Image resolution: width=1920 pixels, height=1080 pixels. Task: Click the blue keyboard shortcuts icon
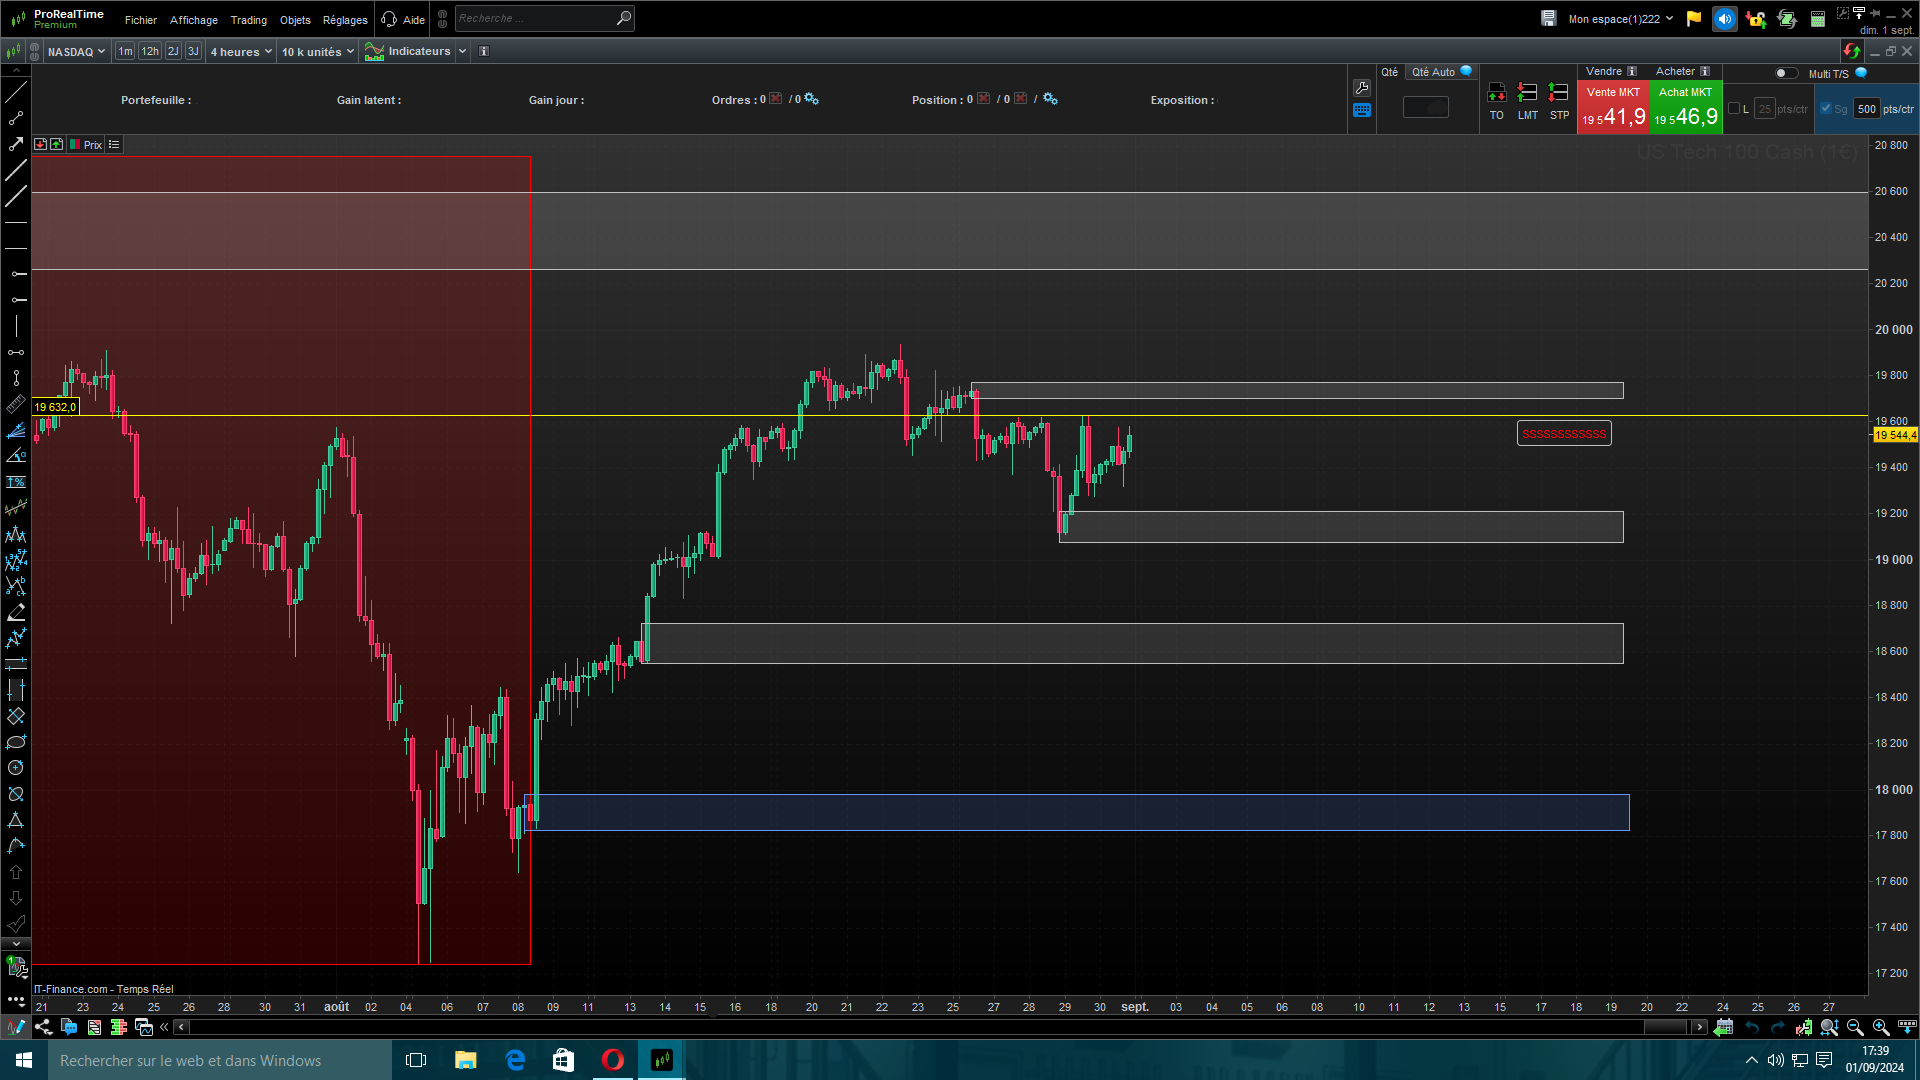pyautogui.click(x=1362, y=111)
